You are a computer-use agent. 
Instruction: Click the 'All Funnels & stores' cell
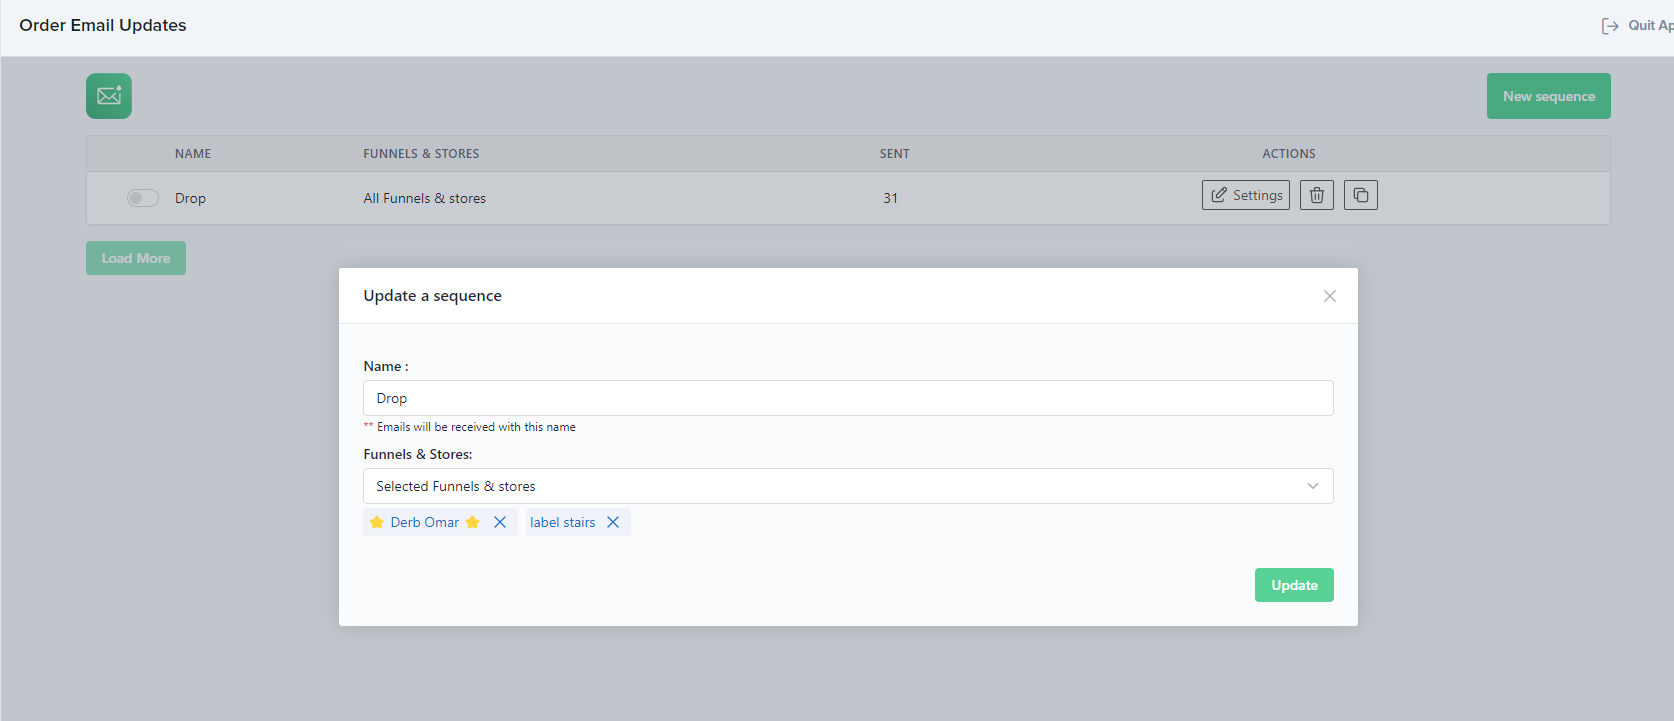click(425, 198)
